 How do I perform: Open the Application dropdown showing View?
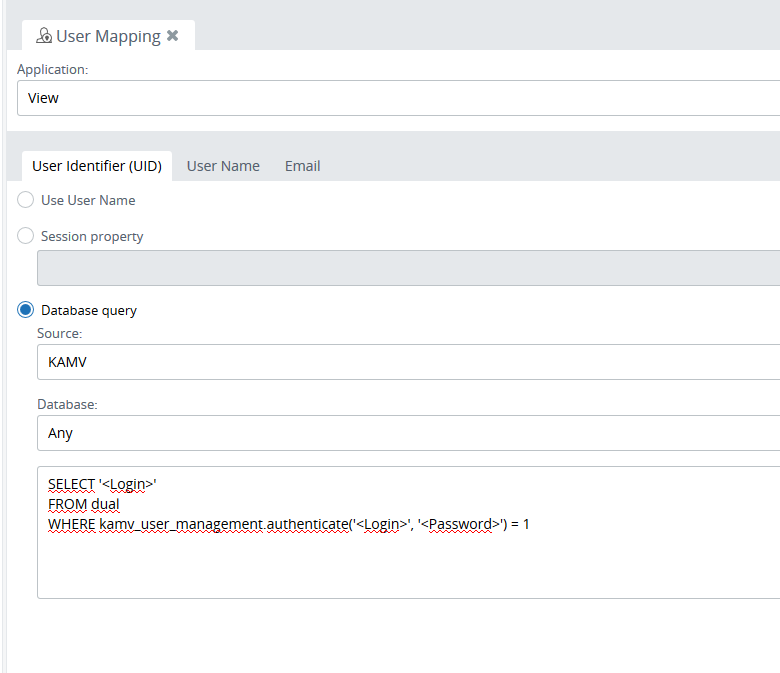400,98
